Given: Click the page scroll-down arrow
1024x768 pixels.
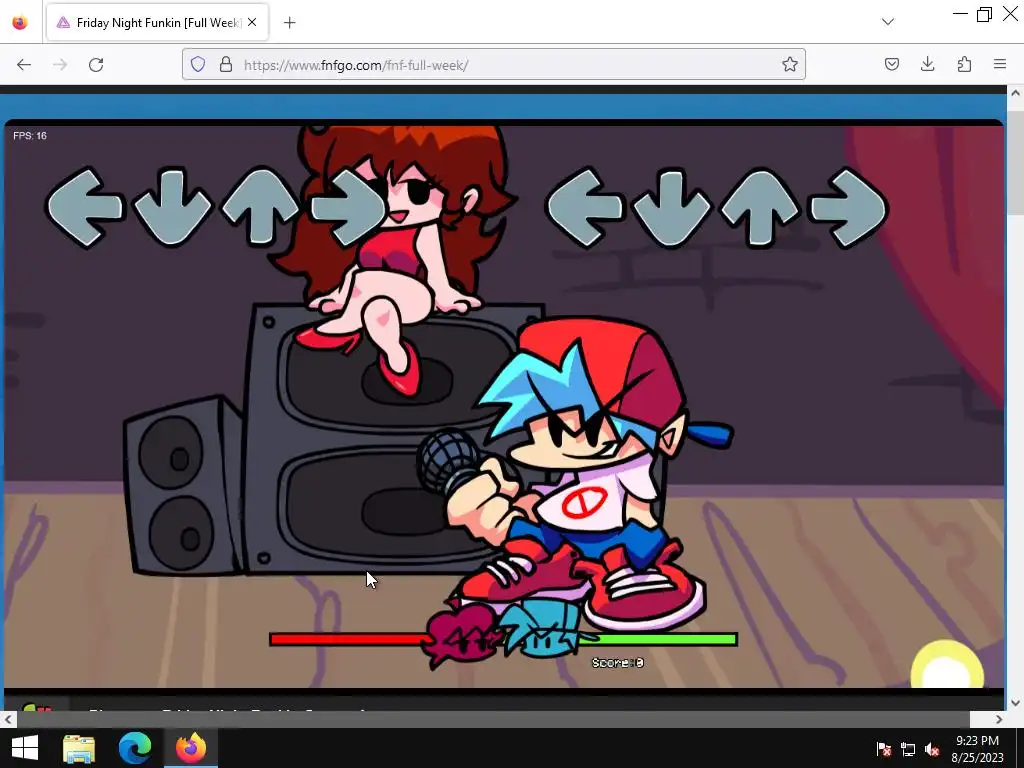Looking at the screenshot, I should coord(1016,703).
